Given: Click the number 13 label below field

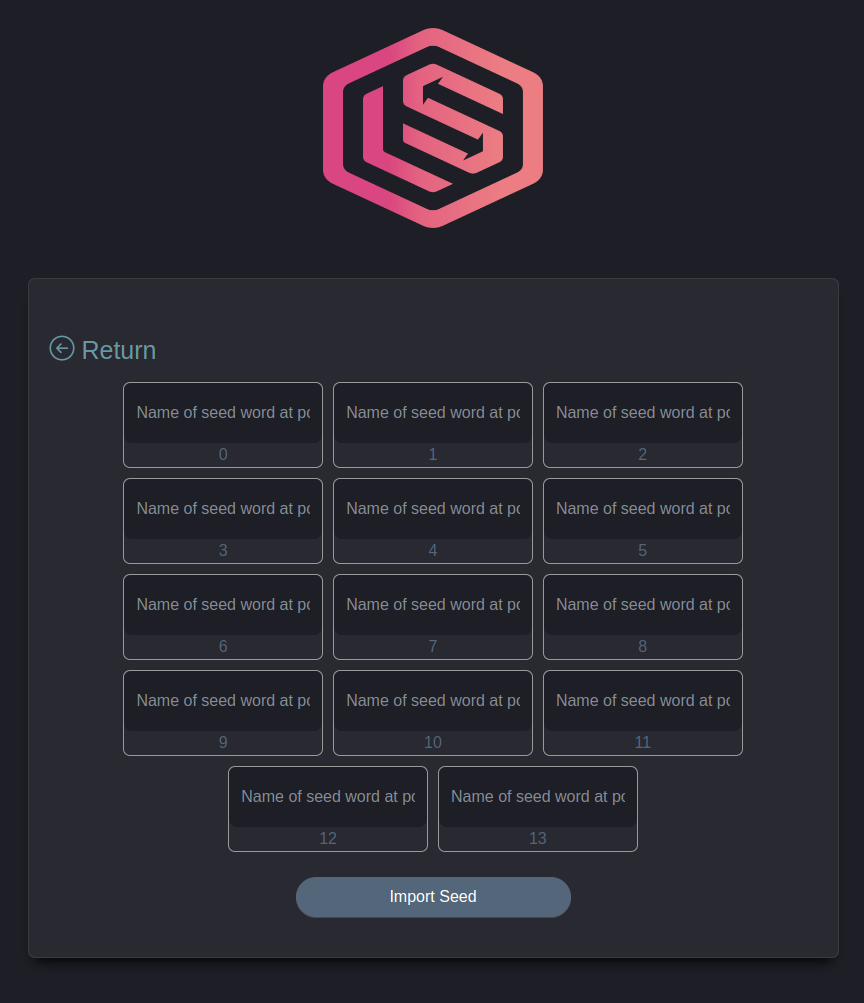Looking at the screenshot, I should 538,838.
